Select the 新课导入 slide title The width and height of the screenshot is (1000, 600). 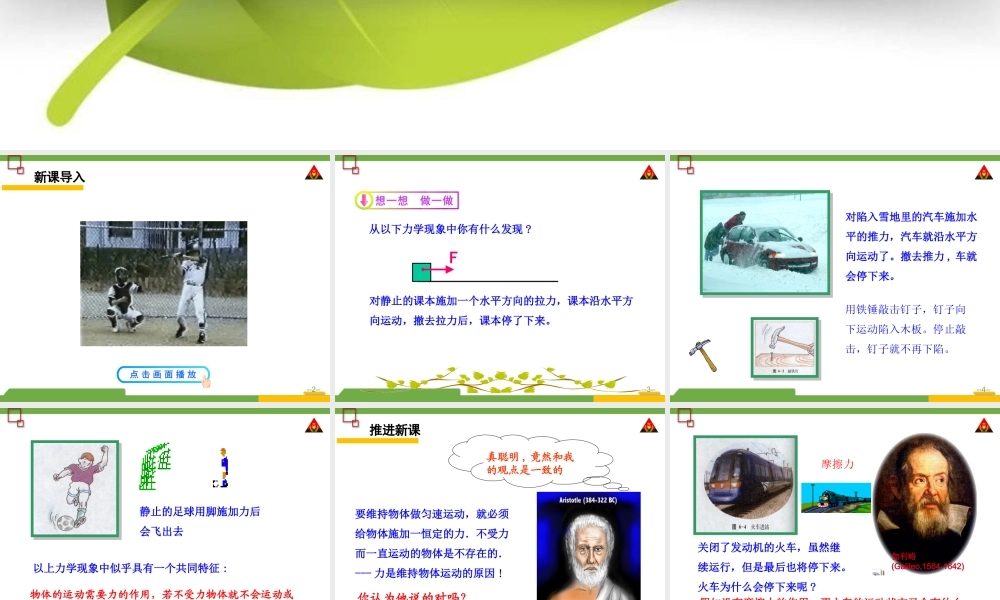pos(59,177)
